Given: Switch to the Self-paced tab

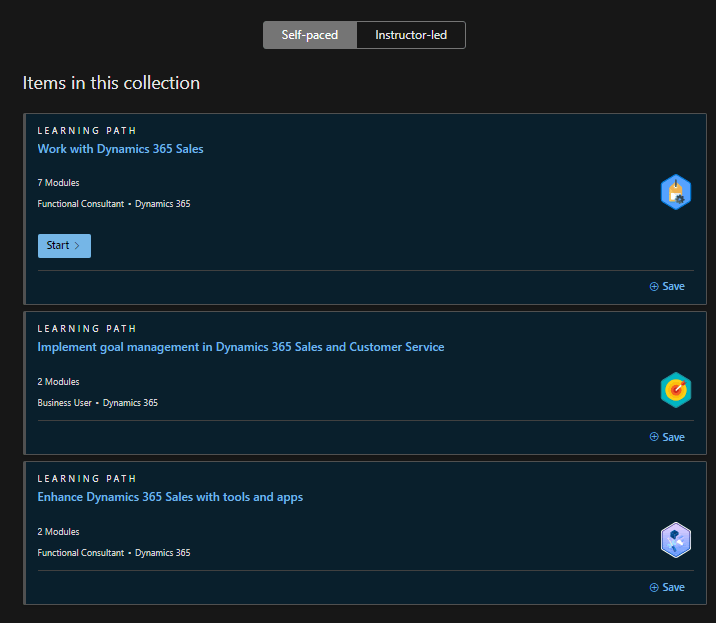Looking at the screenshot, I should pos(310,35).
